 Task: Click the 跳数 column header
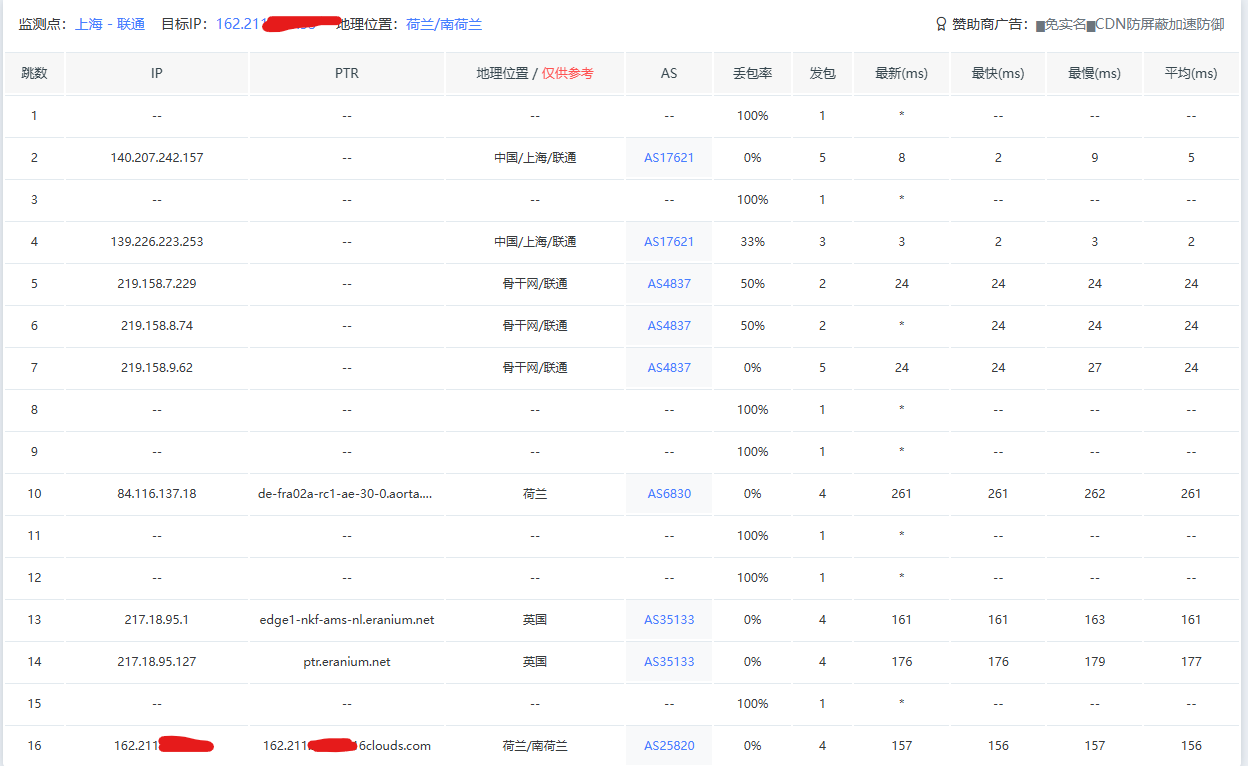point(34,74)
